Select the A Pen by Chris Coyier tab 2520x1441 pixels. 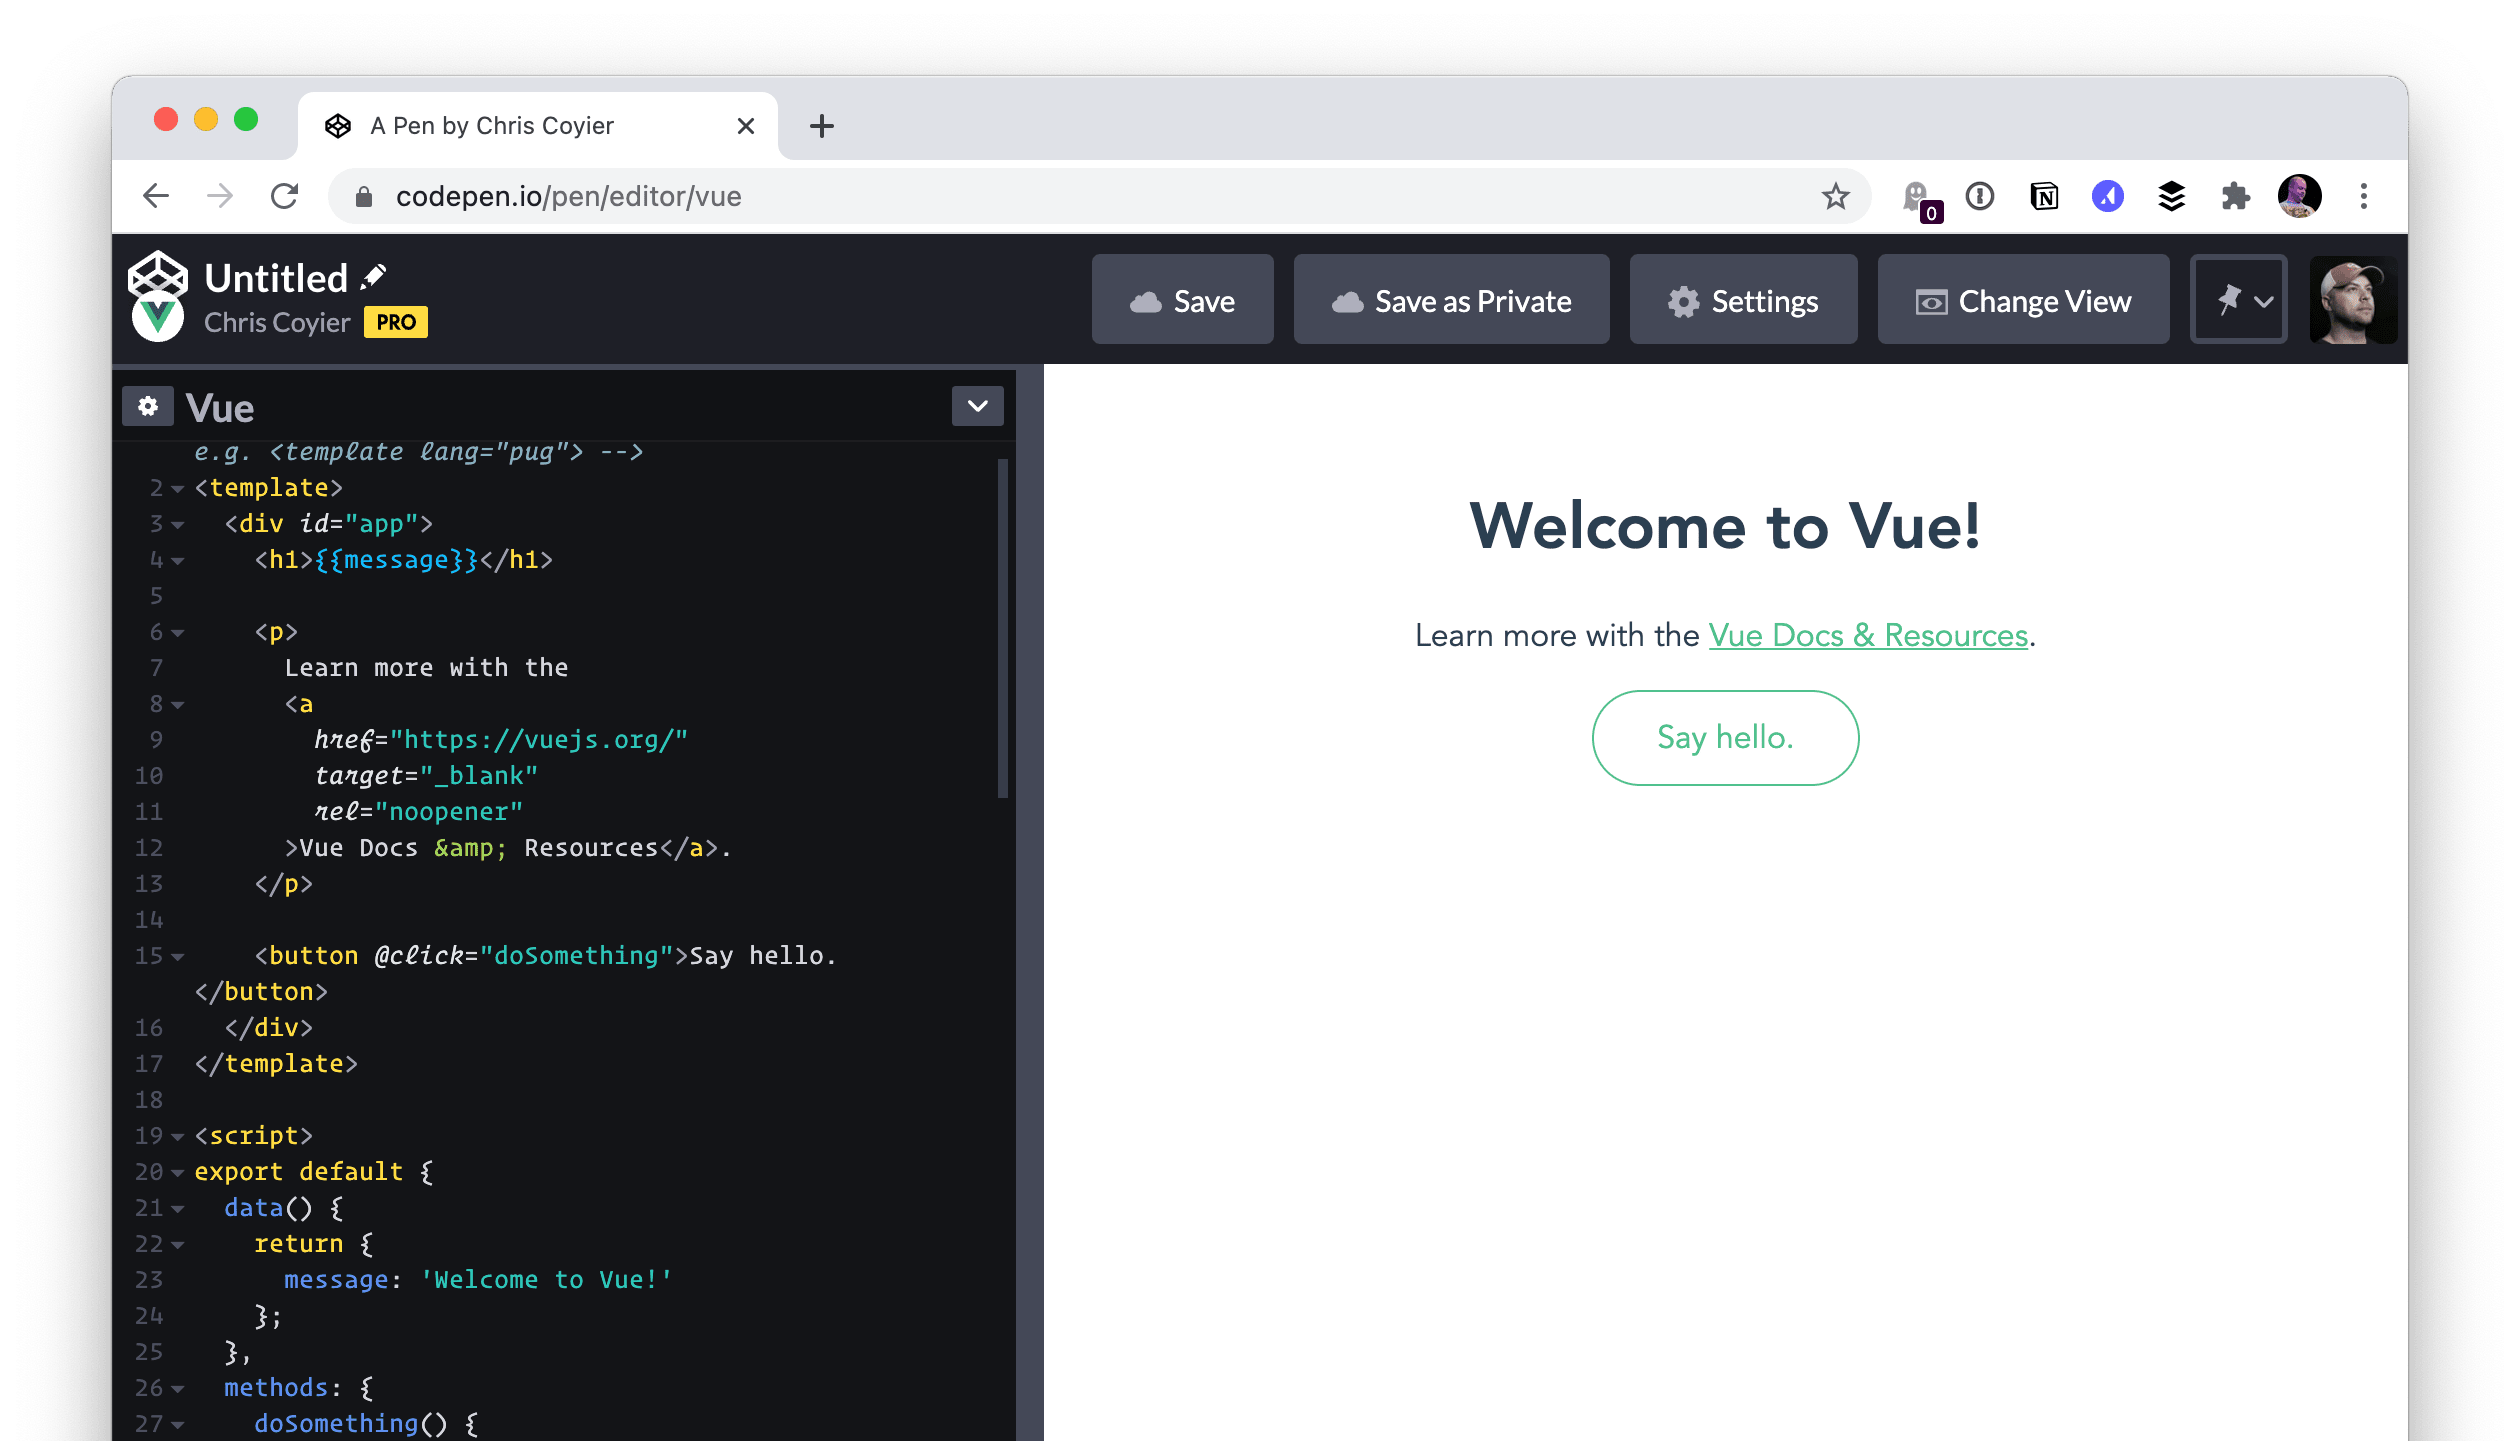pyautogui.click(x=538, y=126)
